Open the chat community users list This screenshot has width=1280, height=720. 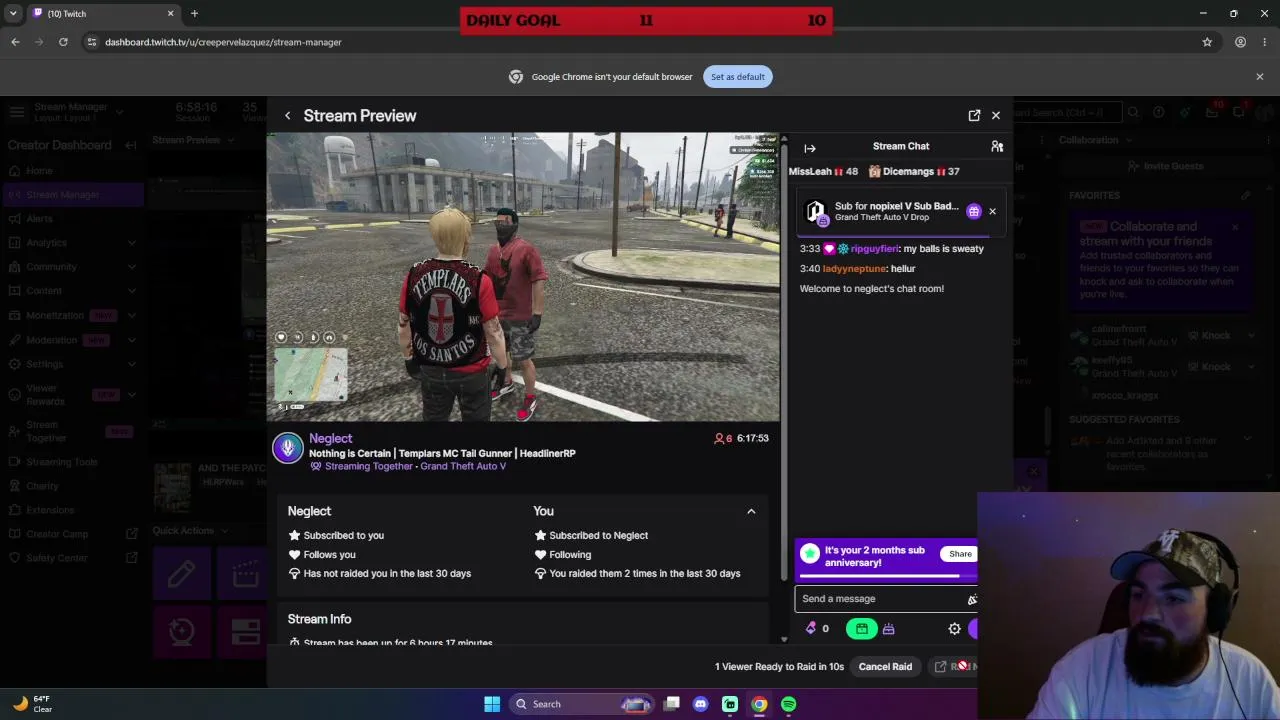pos(997,147)
